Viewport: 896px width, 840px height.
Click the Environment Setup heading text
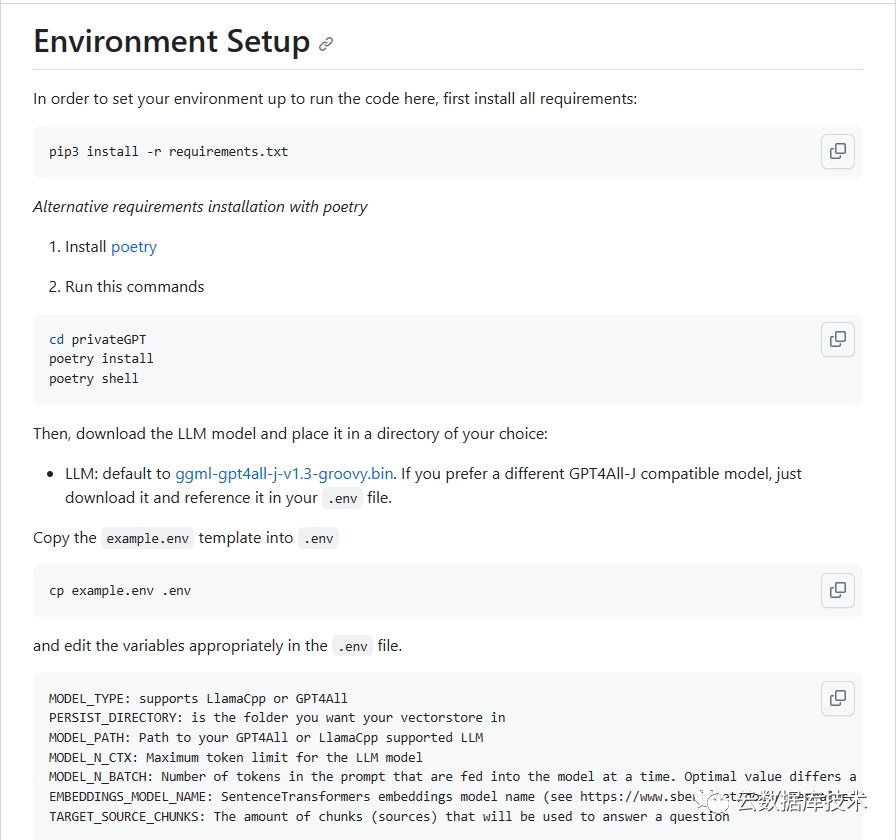pos(171,42)
